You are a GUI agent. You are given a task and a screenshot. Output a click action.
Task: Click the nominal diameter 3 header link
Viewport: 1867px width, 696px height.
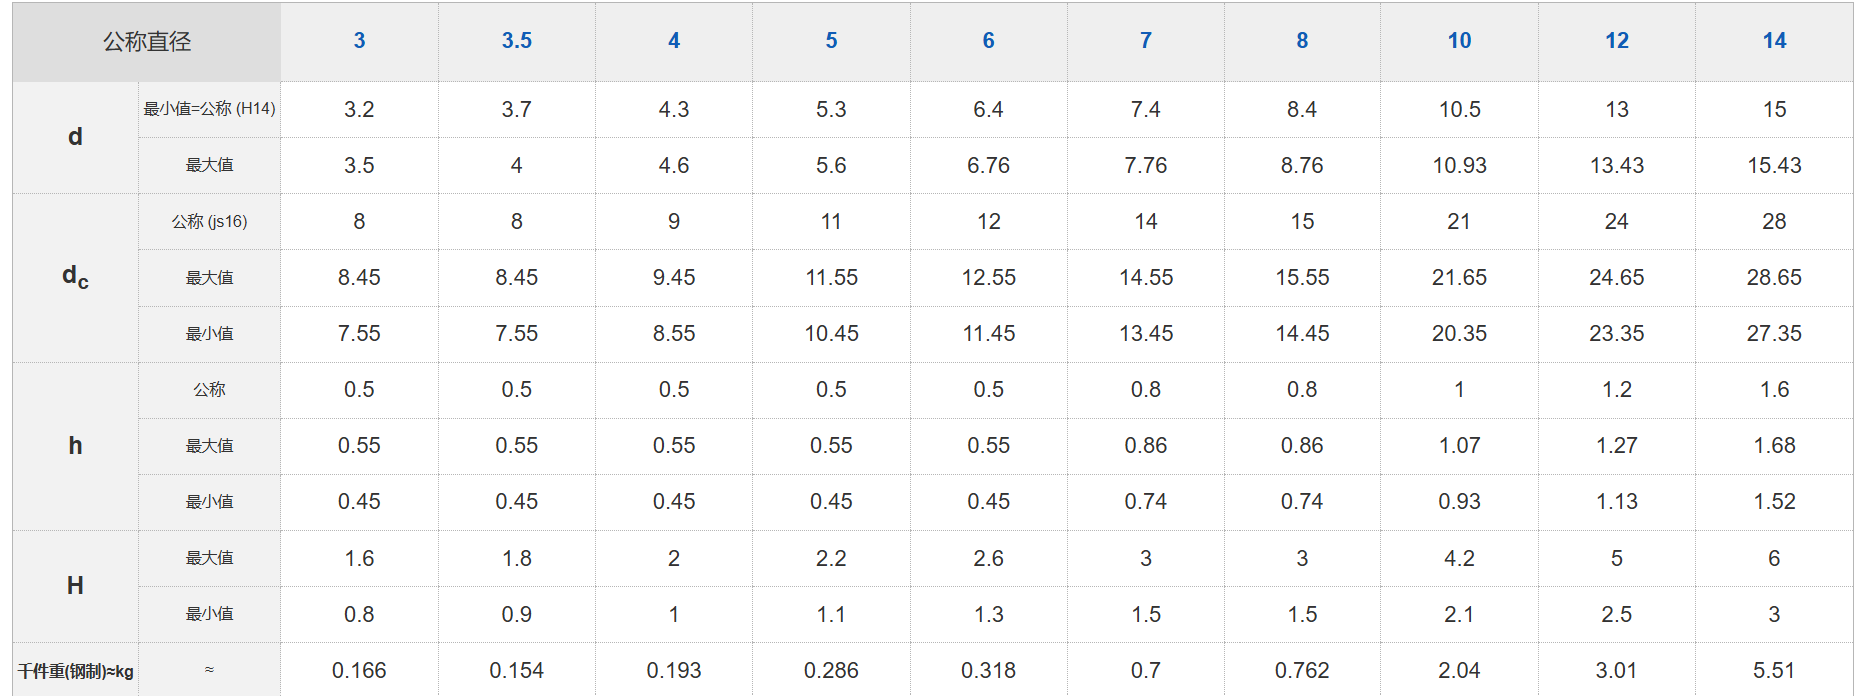coord(359,41)
